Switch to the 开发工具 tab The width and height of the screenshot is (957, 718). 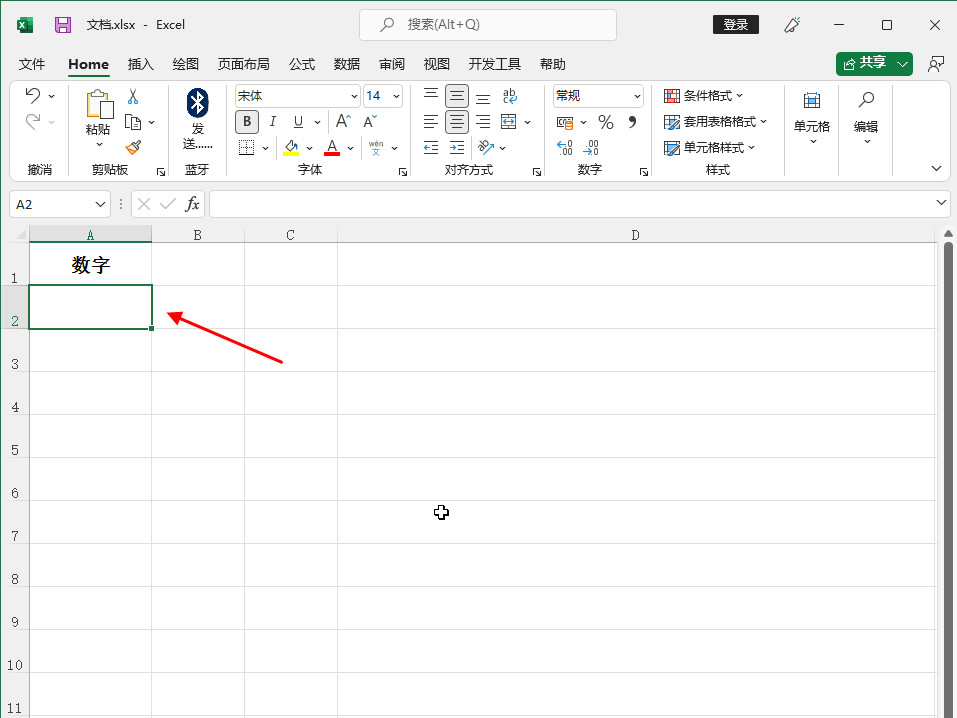pos(494,64)
